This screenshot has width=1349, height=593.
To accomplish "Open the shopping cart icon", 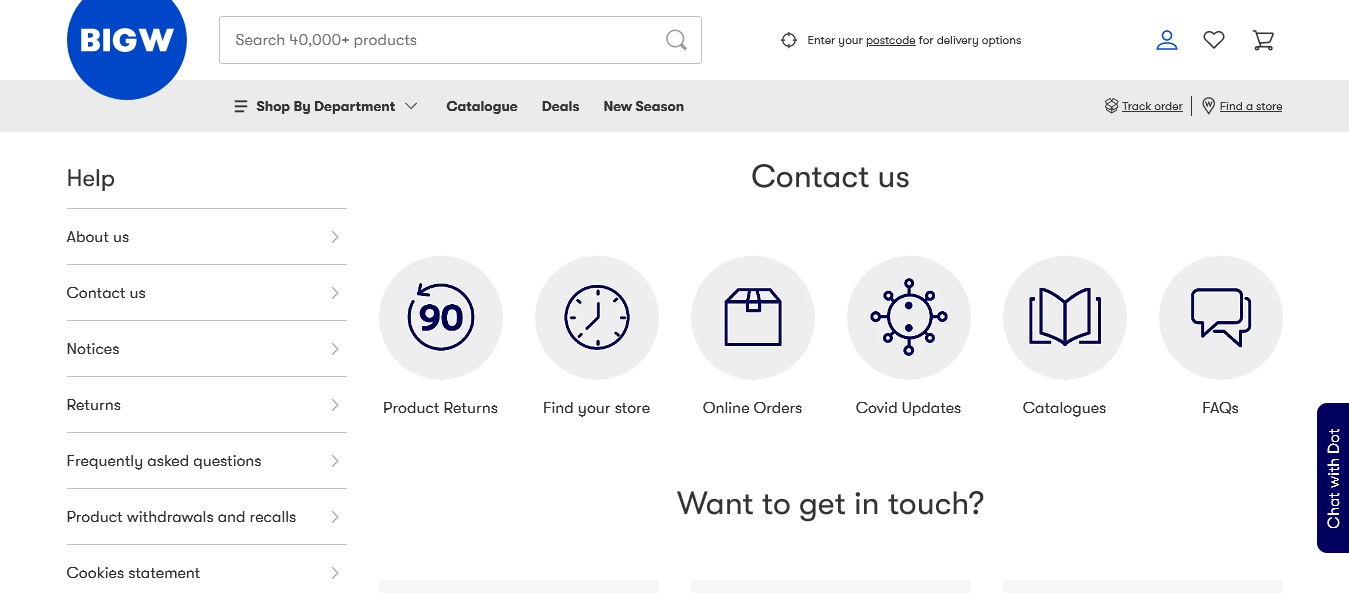I will (x=1263, y=40).
